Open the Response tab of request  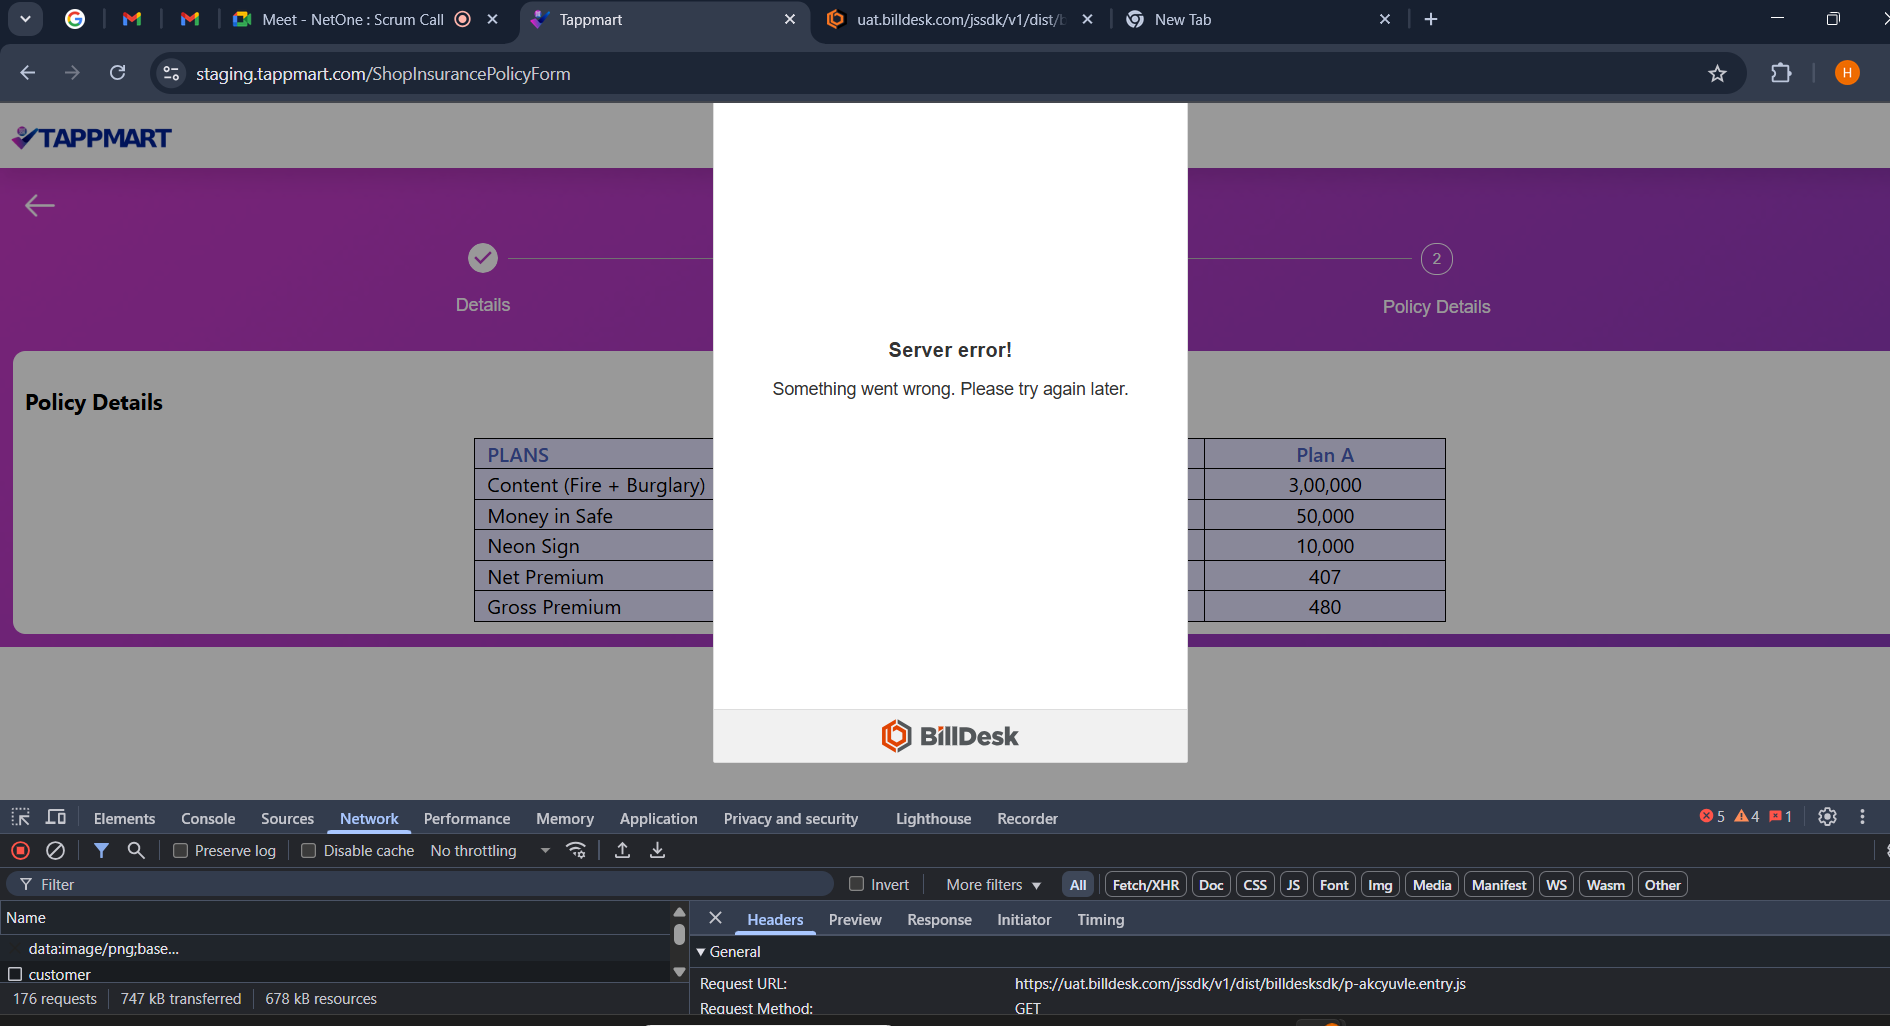(938, 920)
